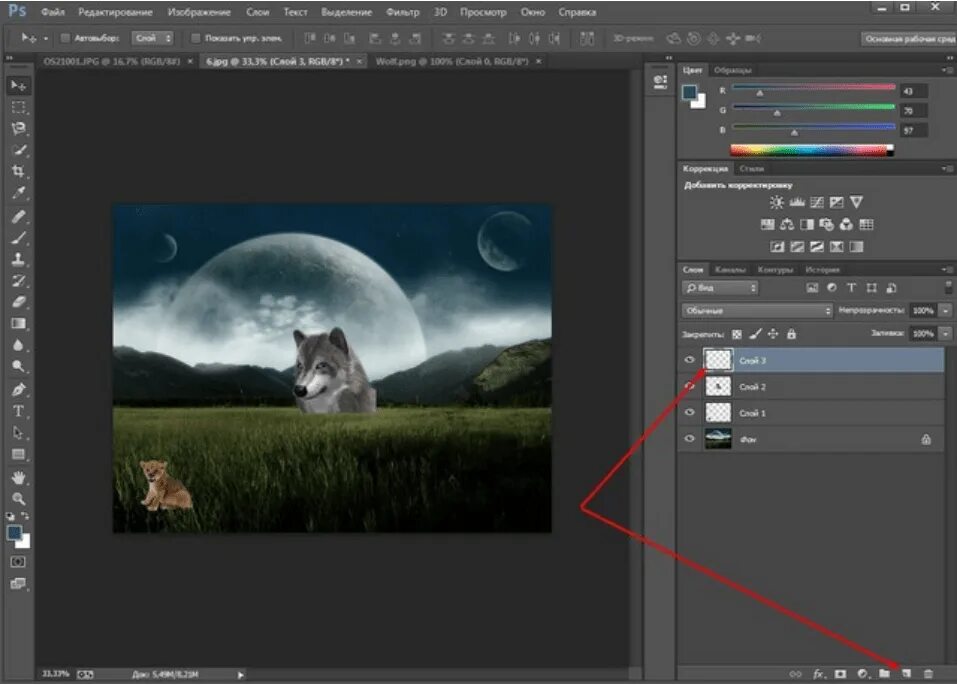Open layer styles fx menu
Screen dimensions: 957x685
(818, 673)
